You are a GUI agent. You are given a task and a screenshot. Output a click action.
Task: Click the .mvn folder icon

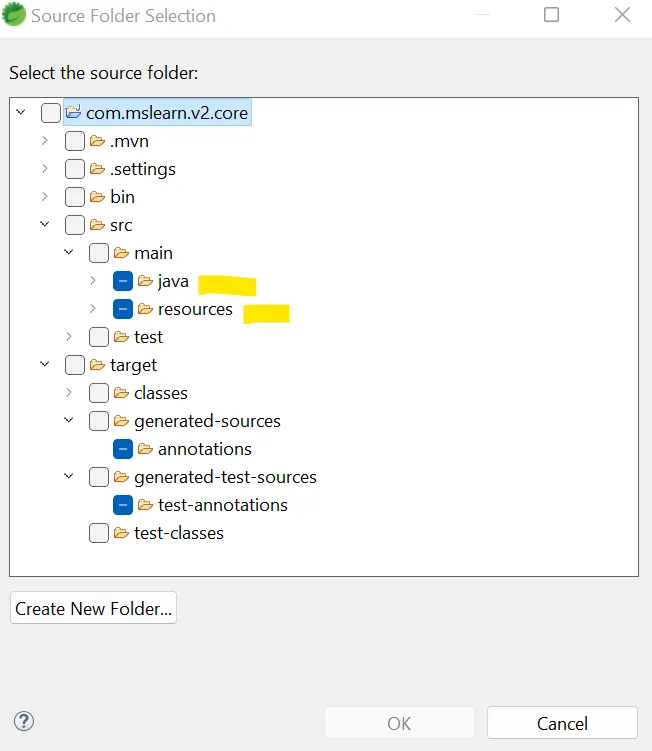pos(97,141)
